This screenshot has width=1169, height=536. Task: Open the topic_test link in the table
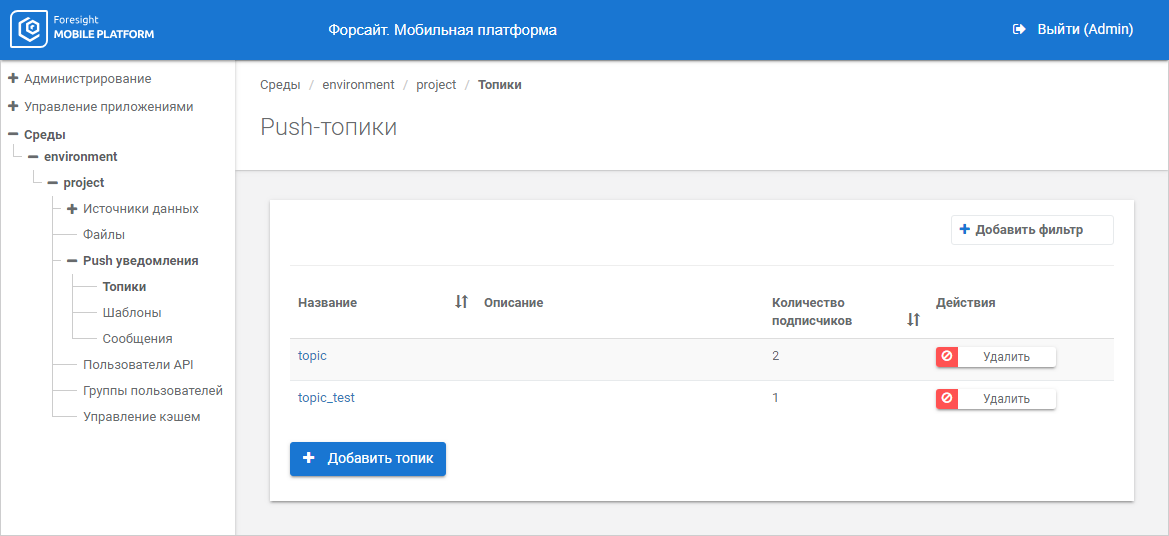click(326, 398)
